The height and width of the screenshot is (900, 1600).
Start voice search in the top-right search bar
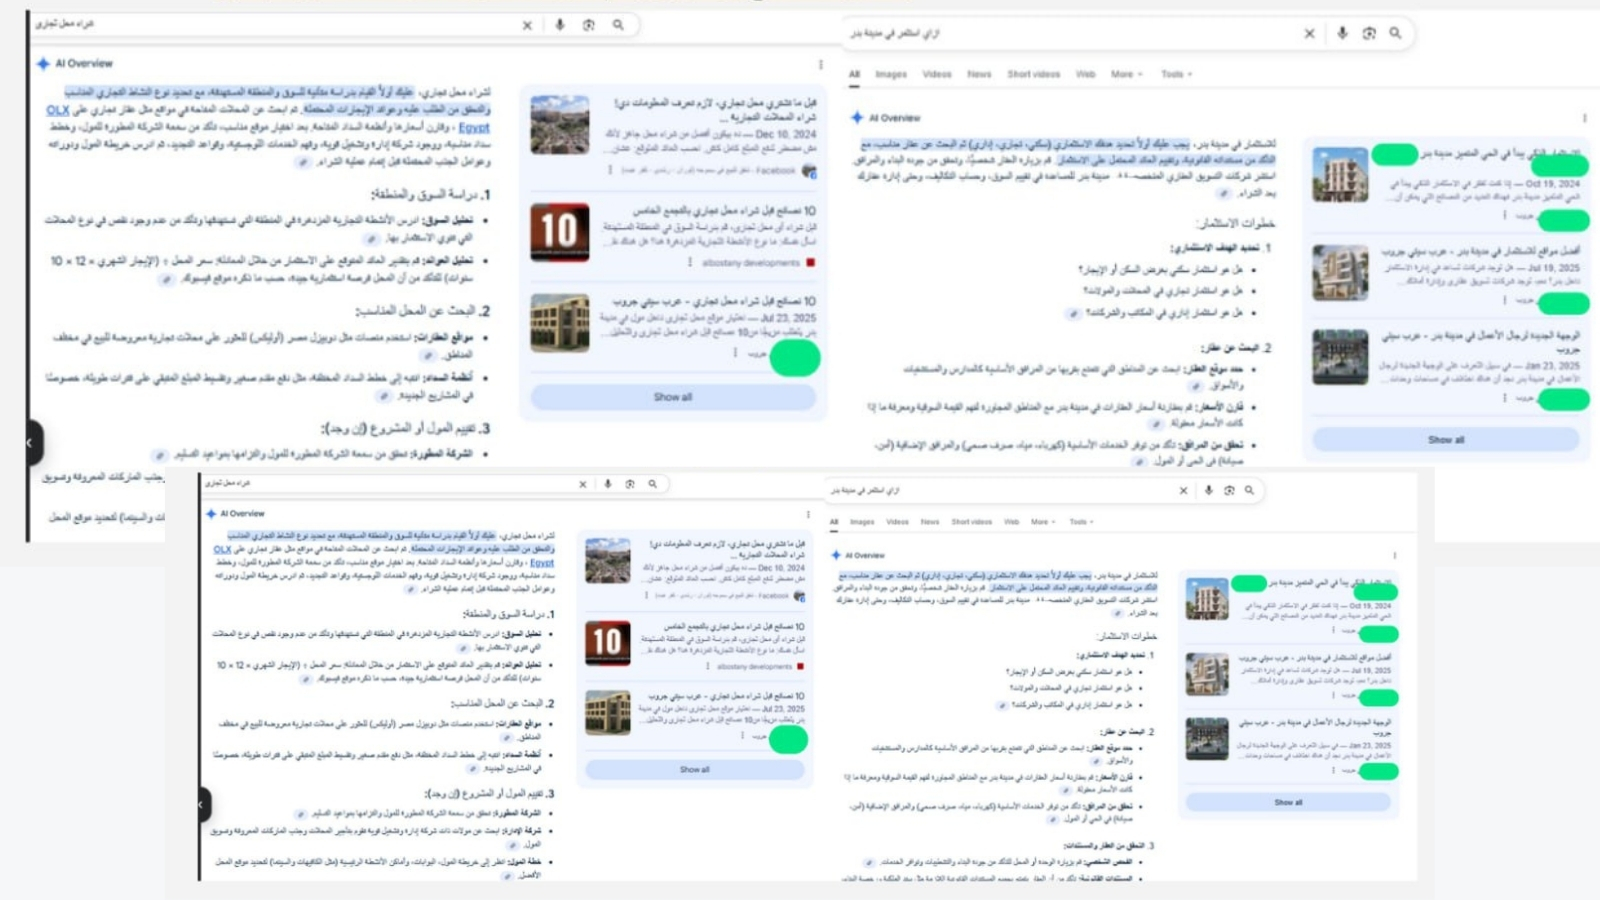pyautogui.click(x=1342, y=33)
